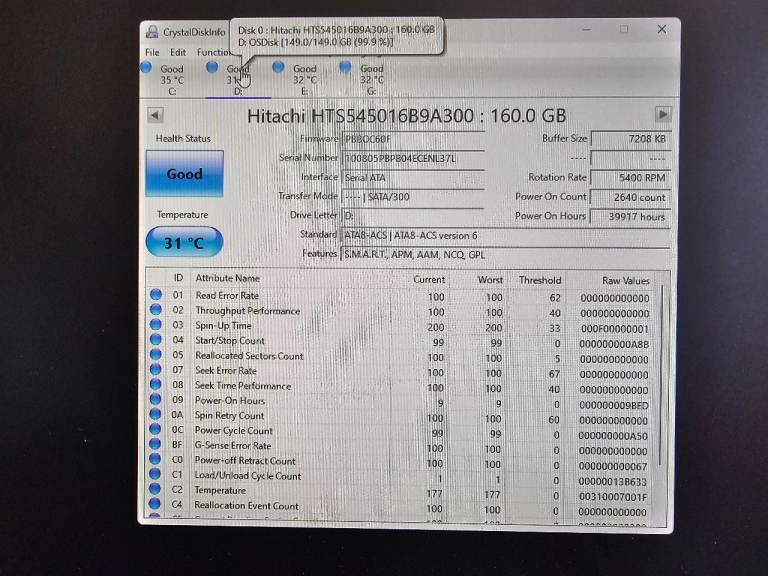Click the Interface Serial ATA field
The height and width of the screenshot is (576, 768).
tap(413, 178)
